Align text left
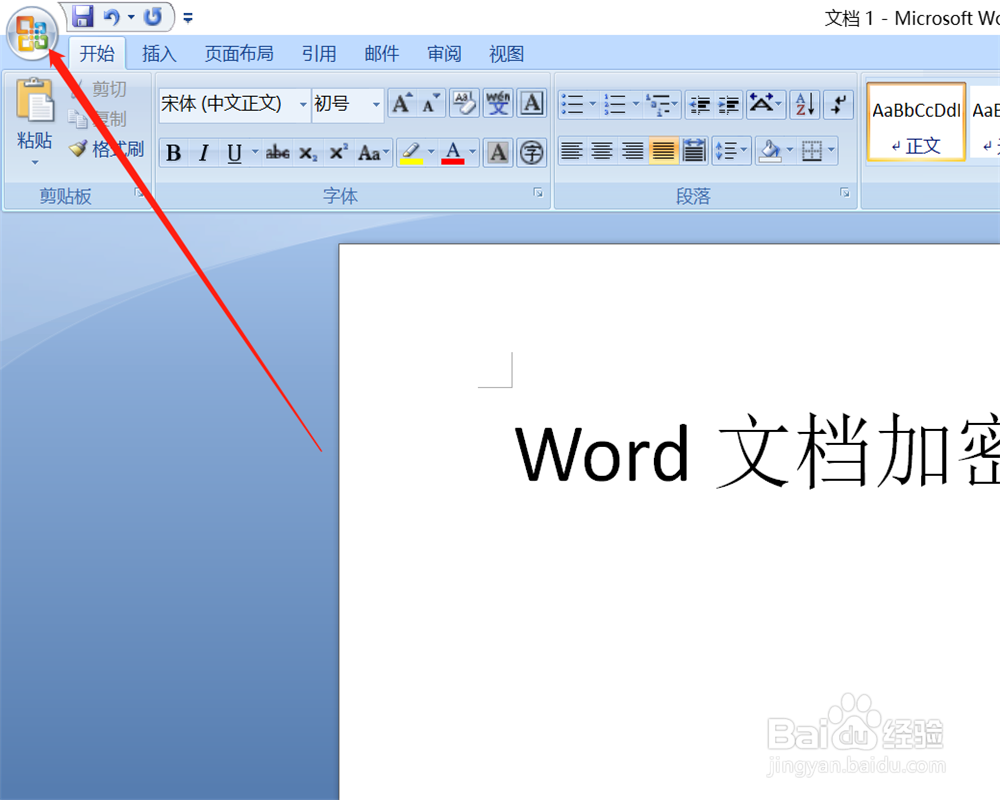Viewport: 1000px width, 800px height. click(571, 151)
